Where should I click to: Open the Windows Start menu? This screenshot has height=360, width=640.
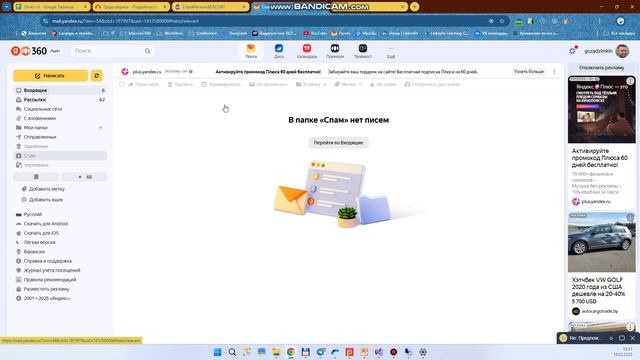click(x=218, y=352)
